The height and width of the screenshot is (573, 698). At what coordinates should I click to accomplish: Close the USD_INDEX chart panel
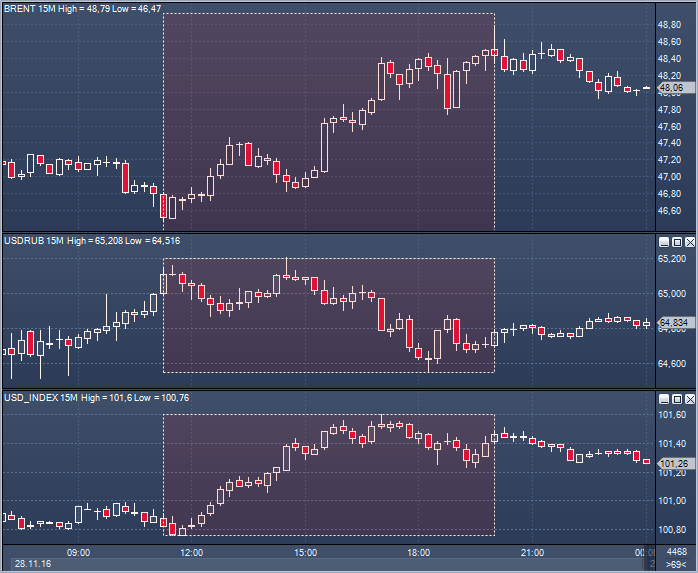[x=689, y=398]
